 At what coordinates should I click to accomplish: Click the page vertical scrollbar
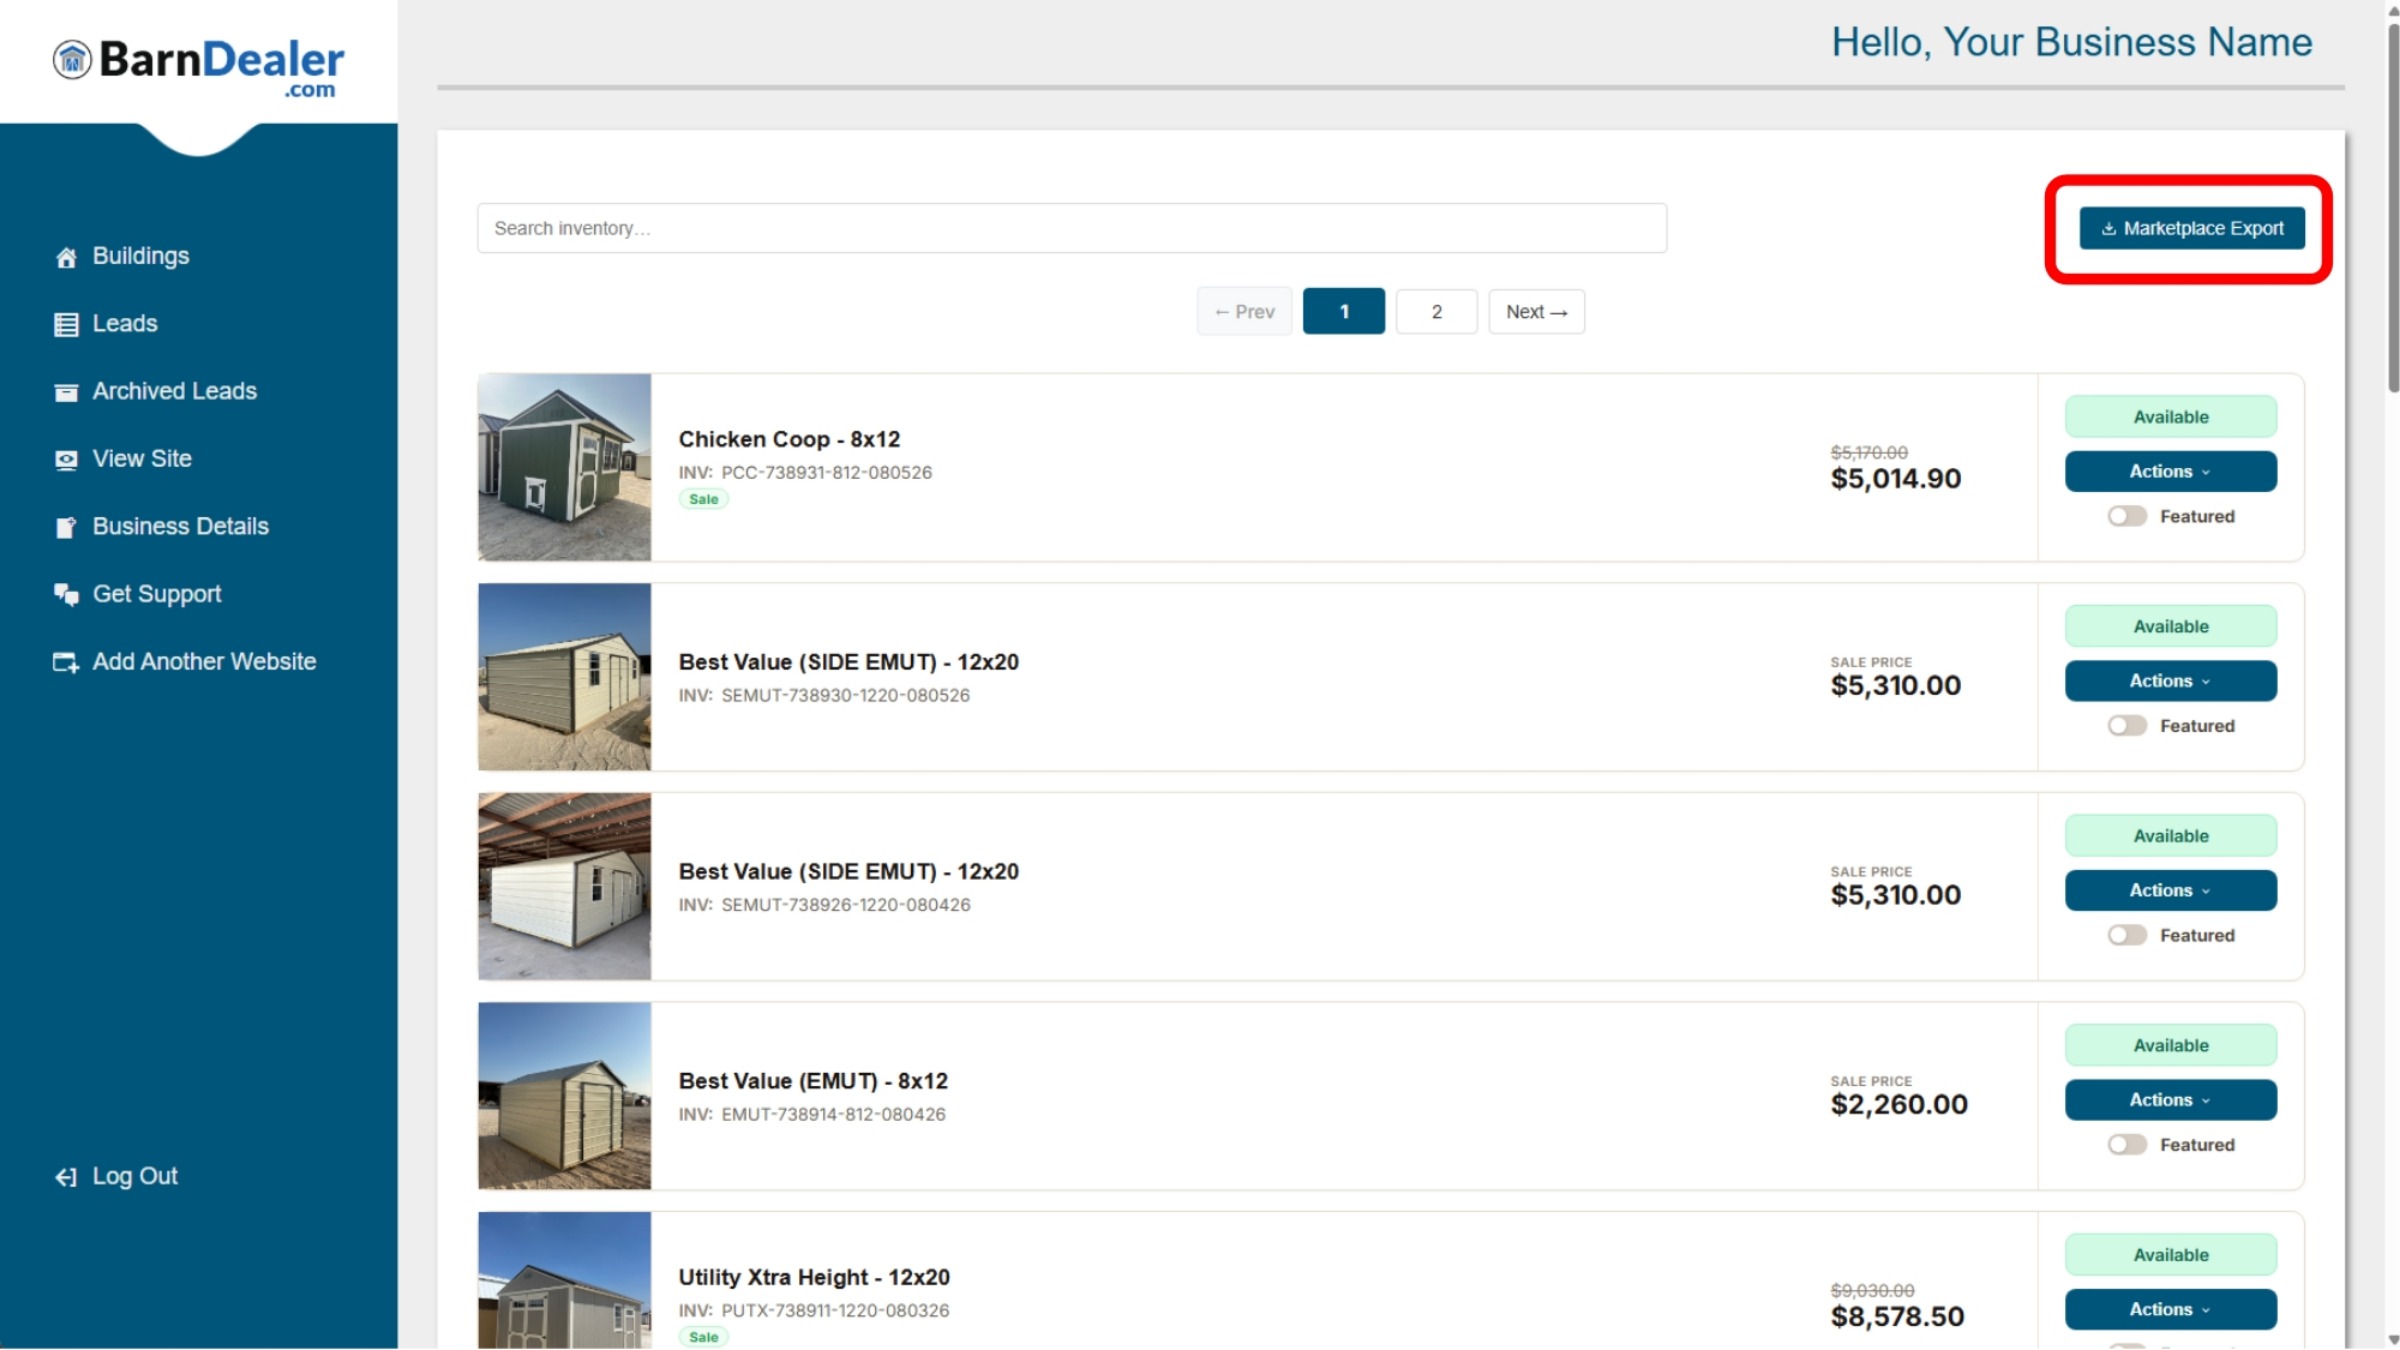tap(2392, 206)
